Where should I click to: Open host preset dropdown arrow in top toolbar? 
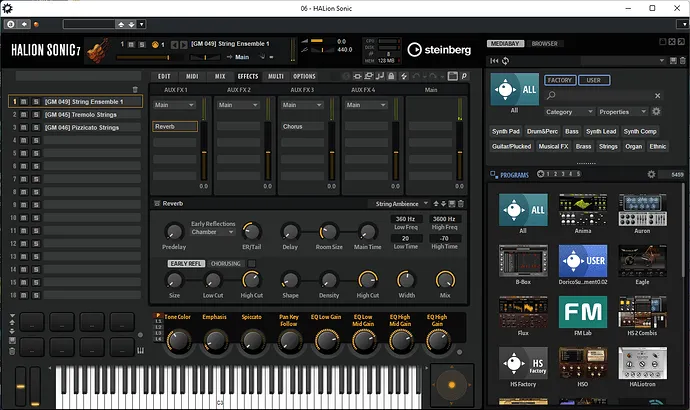tap(141, 24)
